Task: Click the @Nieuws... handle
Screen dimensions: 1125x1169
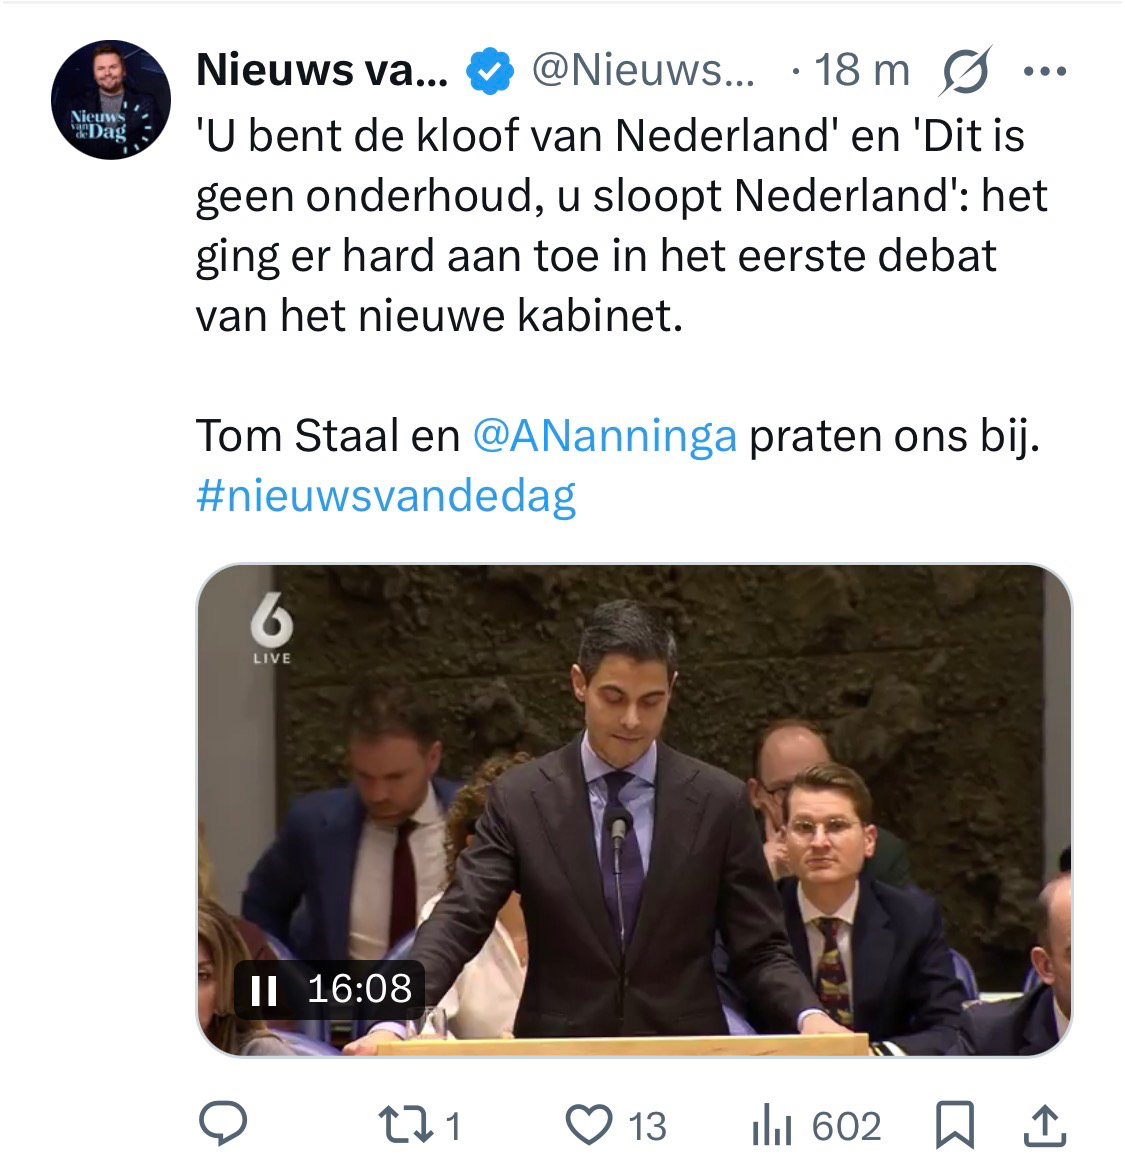Action: (x=643, y=70)
